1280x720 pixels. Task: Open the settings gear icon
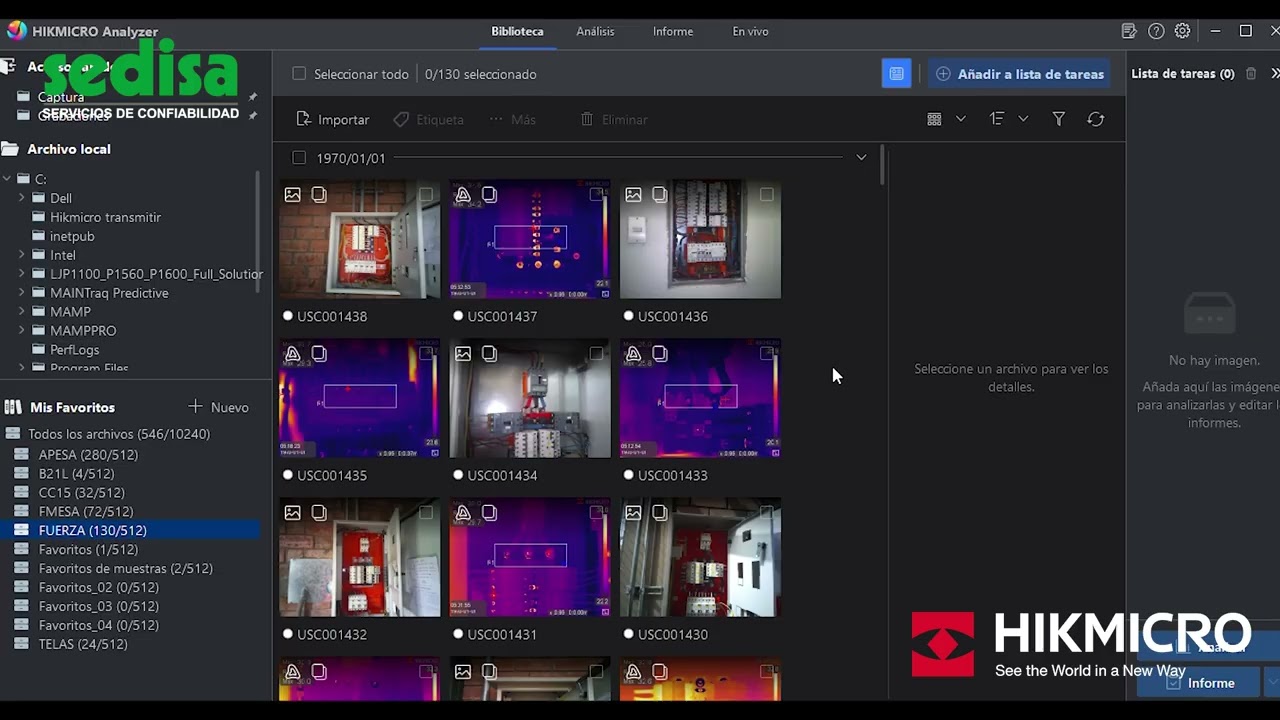point(1182,31)
